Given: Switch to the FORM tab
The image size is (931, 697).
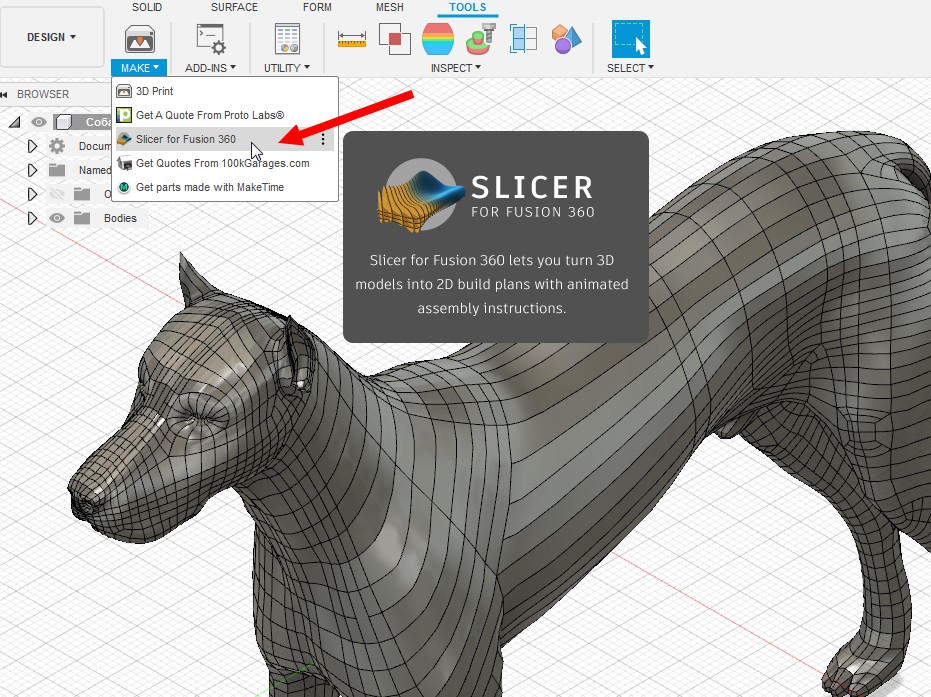Looking at the screenshot, I should [x=317, y=7].
